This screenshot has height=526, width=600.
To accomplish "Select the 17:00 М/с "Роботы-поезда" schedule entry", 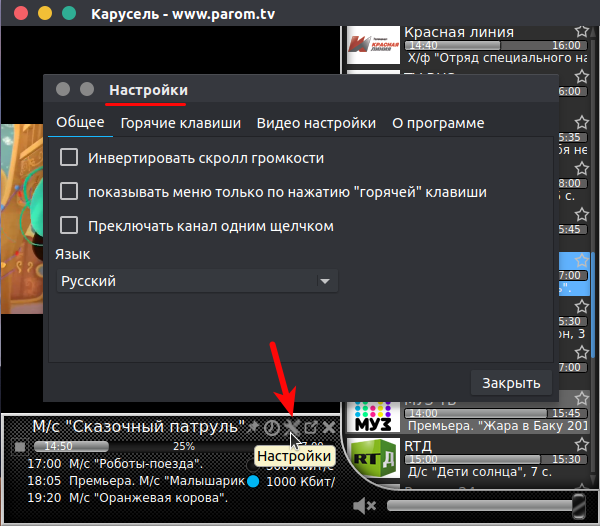I will pyautogui.click(x=115, y=464).
